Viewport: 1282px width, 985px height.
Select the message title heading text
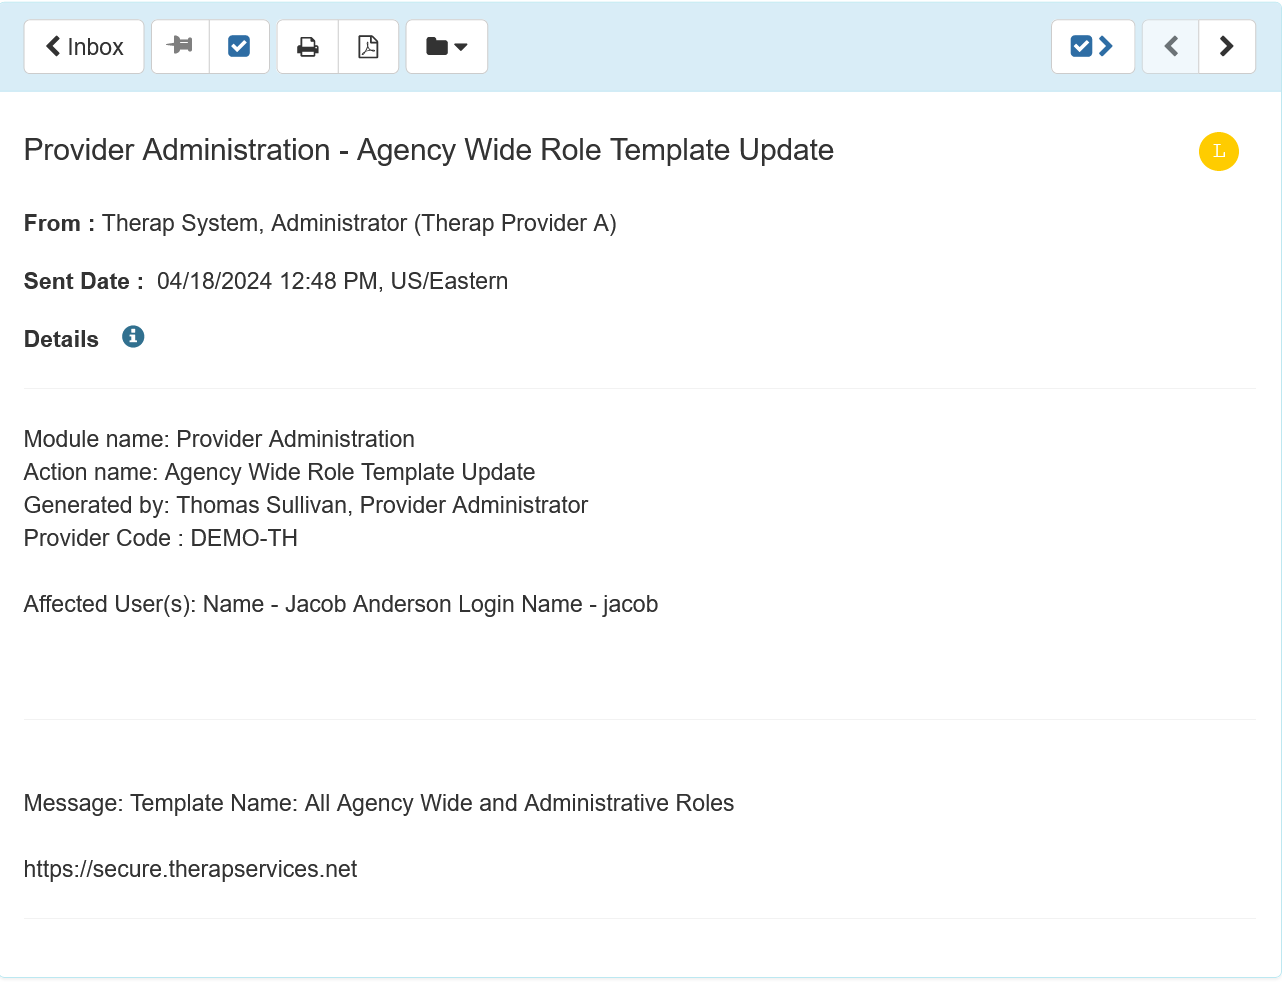429,150
